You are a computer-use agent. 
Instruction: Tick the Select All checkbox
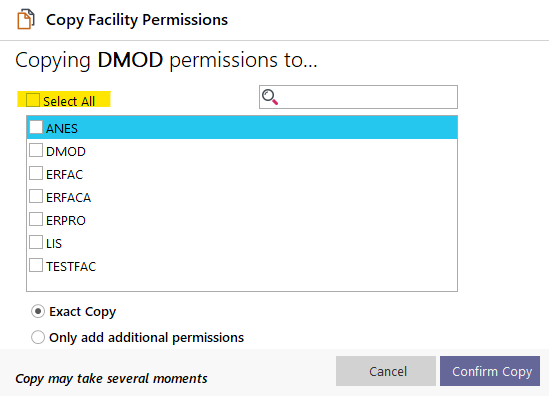(33, 100)
